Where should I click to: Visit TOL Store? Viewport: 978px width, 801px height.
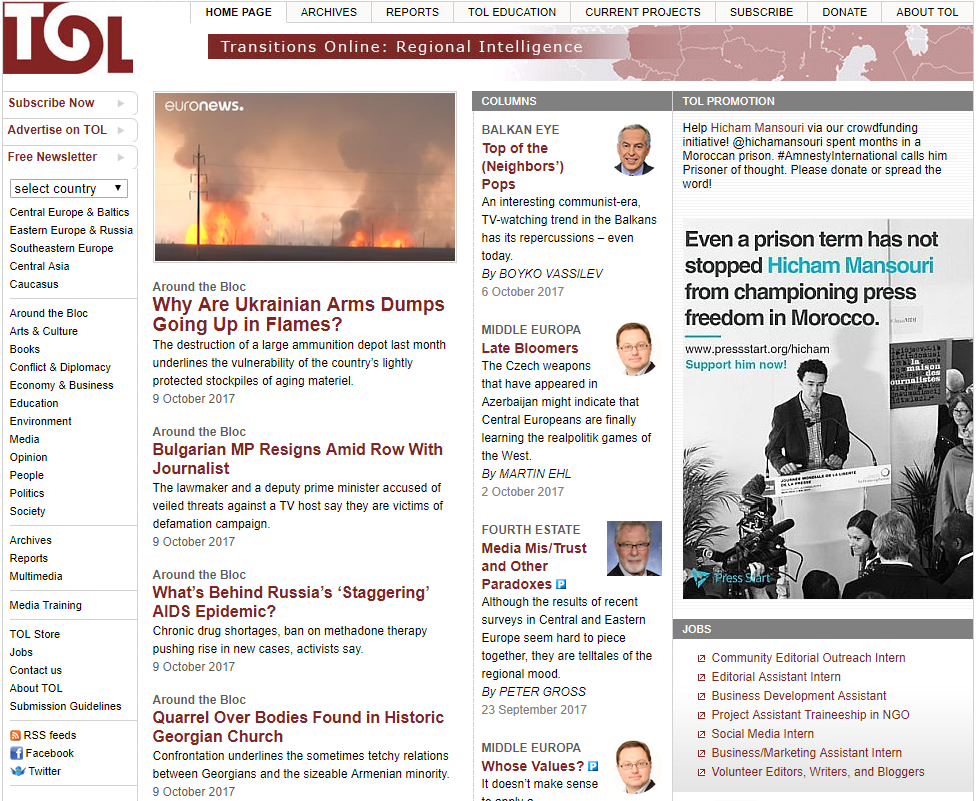pyautogui.click(x=34, y=634)
